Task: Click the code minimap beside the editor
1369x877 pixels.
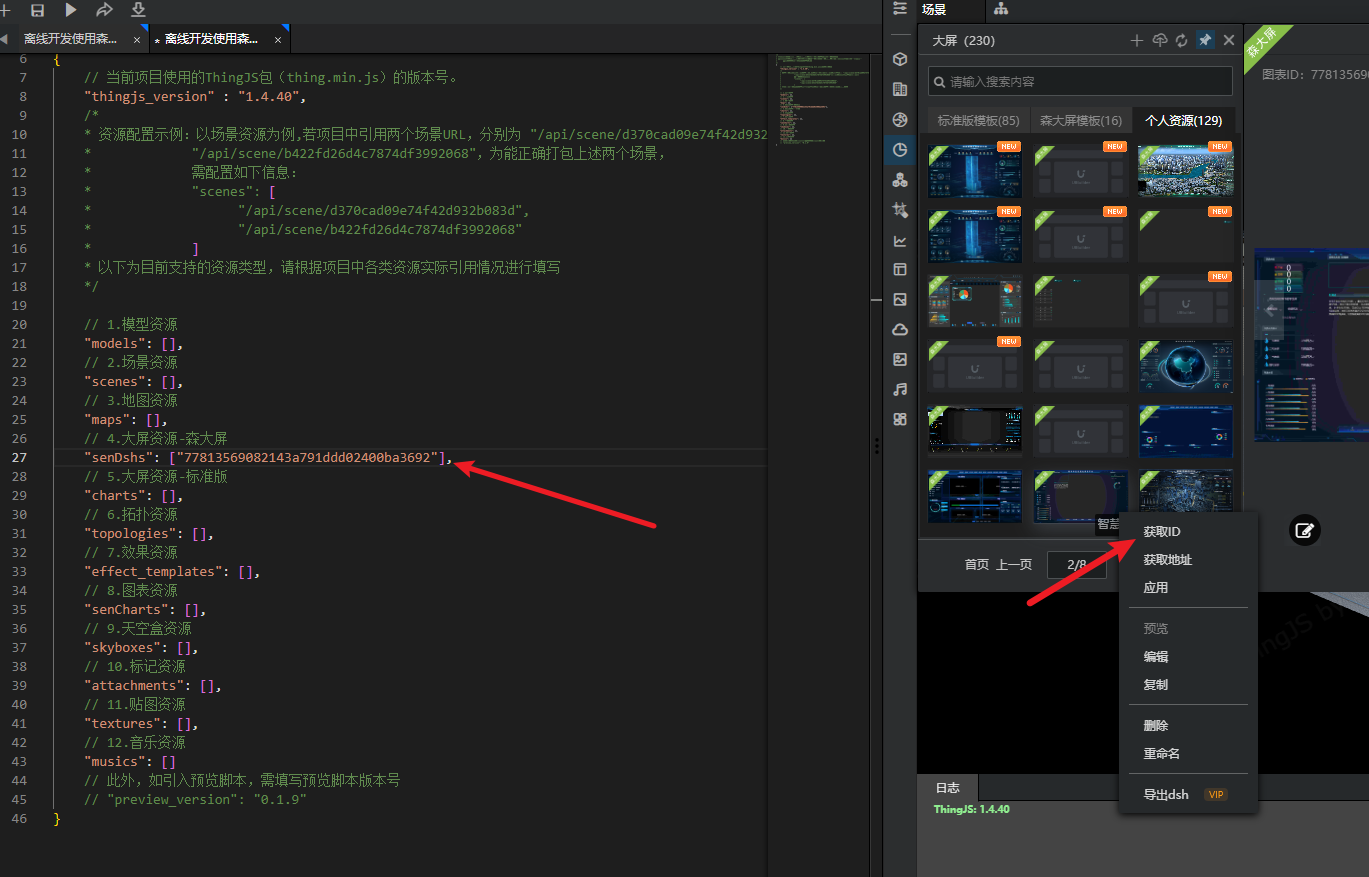Action: pos(821,100)
